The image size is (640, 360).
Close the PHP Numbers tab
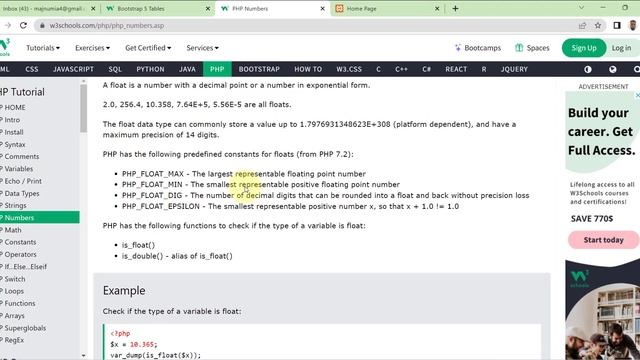[x=322, y=9]
